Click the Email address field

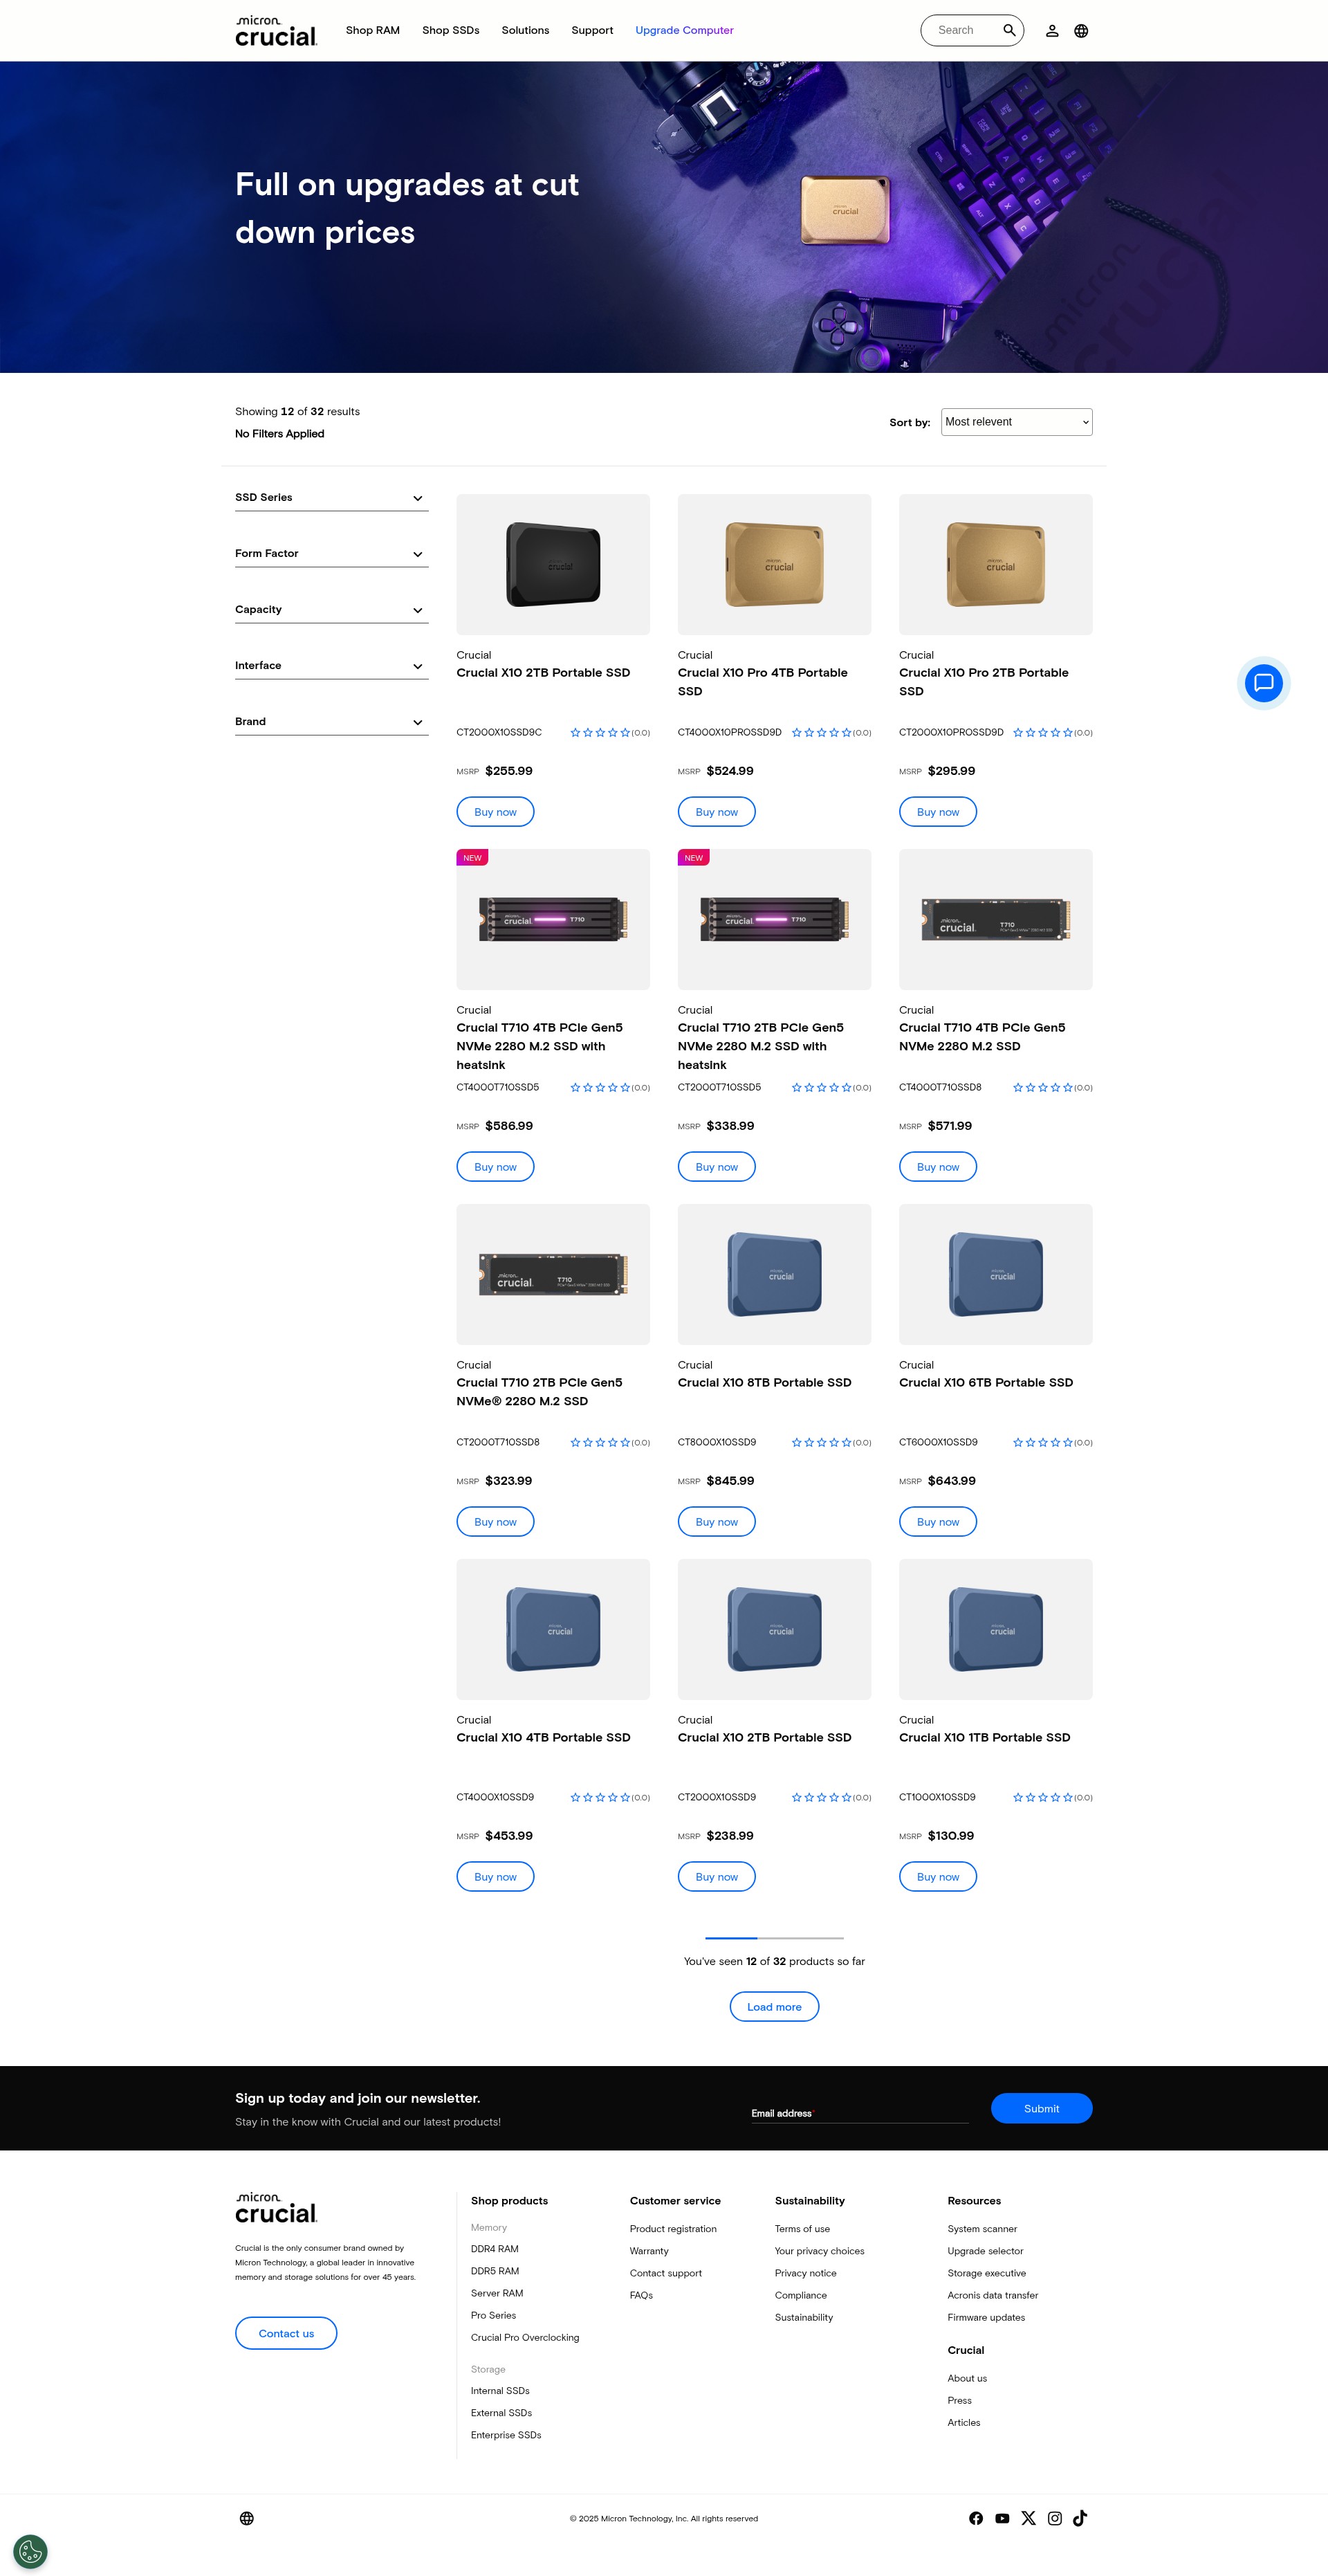pos(859,2113)
